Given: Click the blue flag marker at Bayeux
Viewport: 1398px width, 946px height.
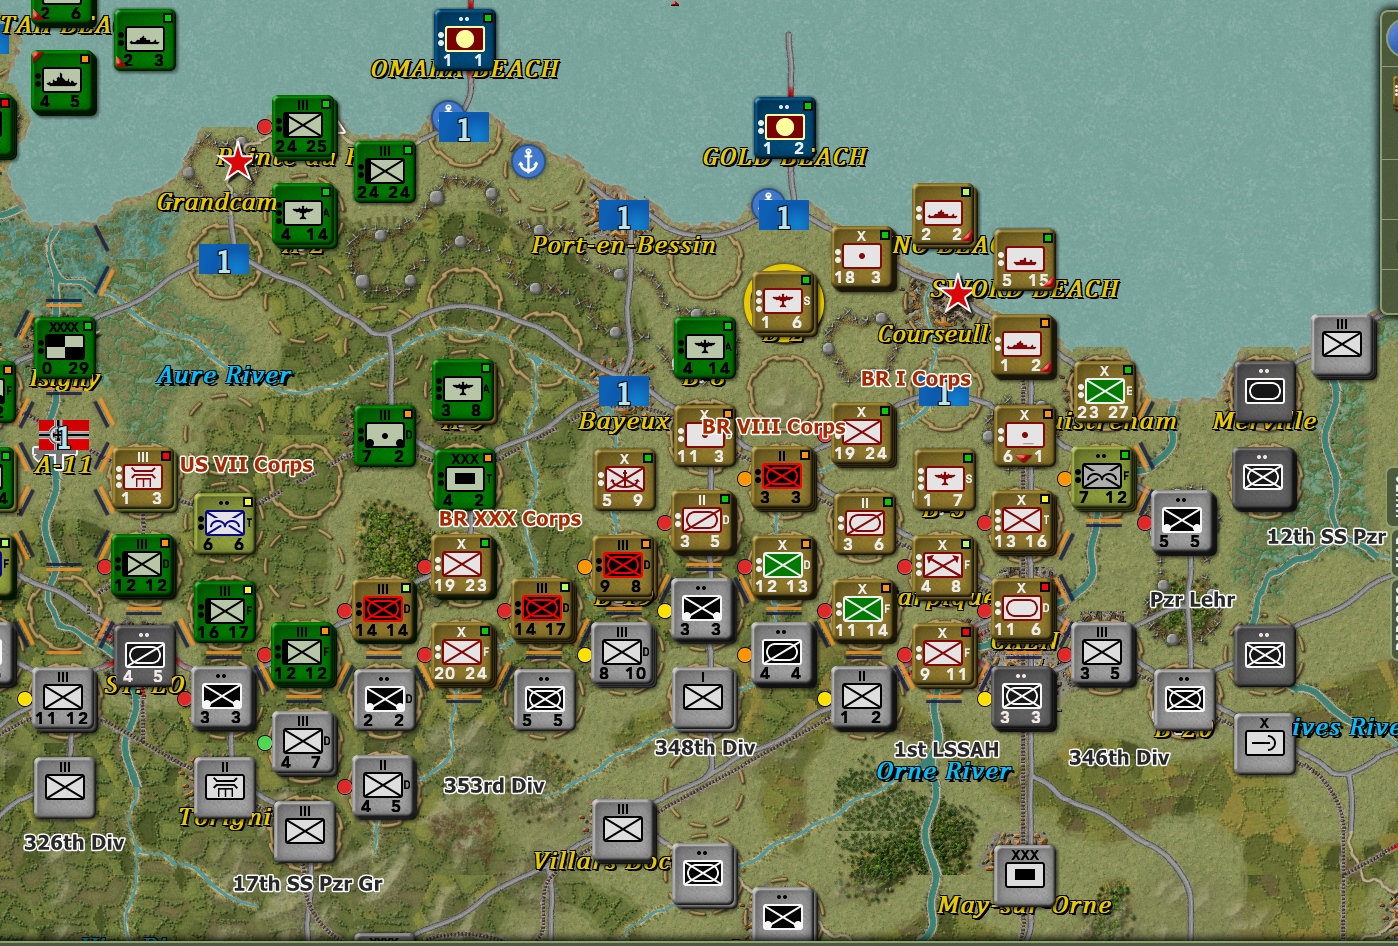Looking at the screenshot, I should click(624, 392).
